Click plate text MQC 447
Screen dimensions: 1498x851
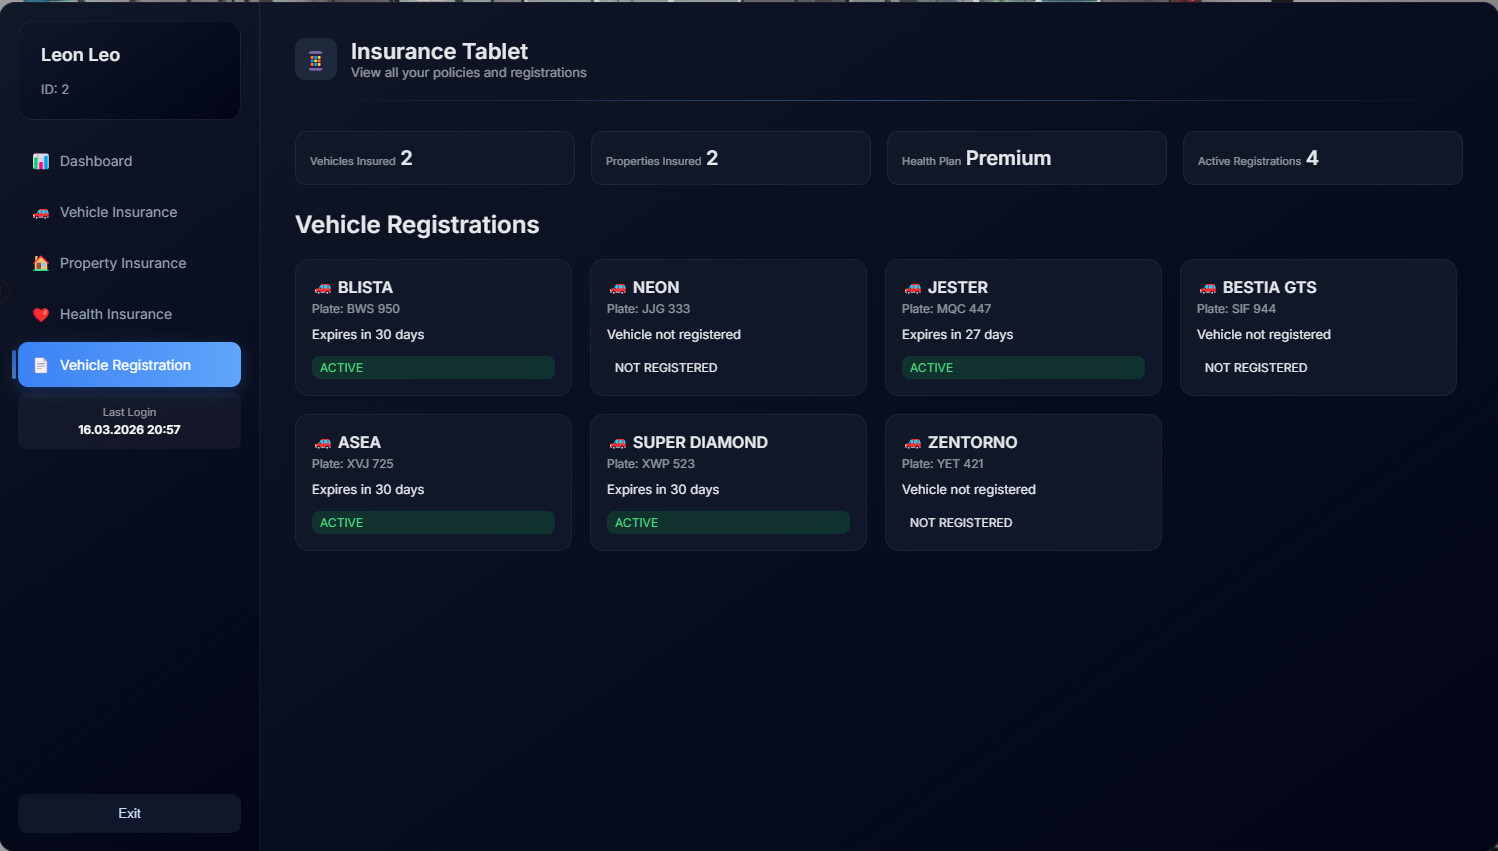964,309
